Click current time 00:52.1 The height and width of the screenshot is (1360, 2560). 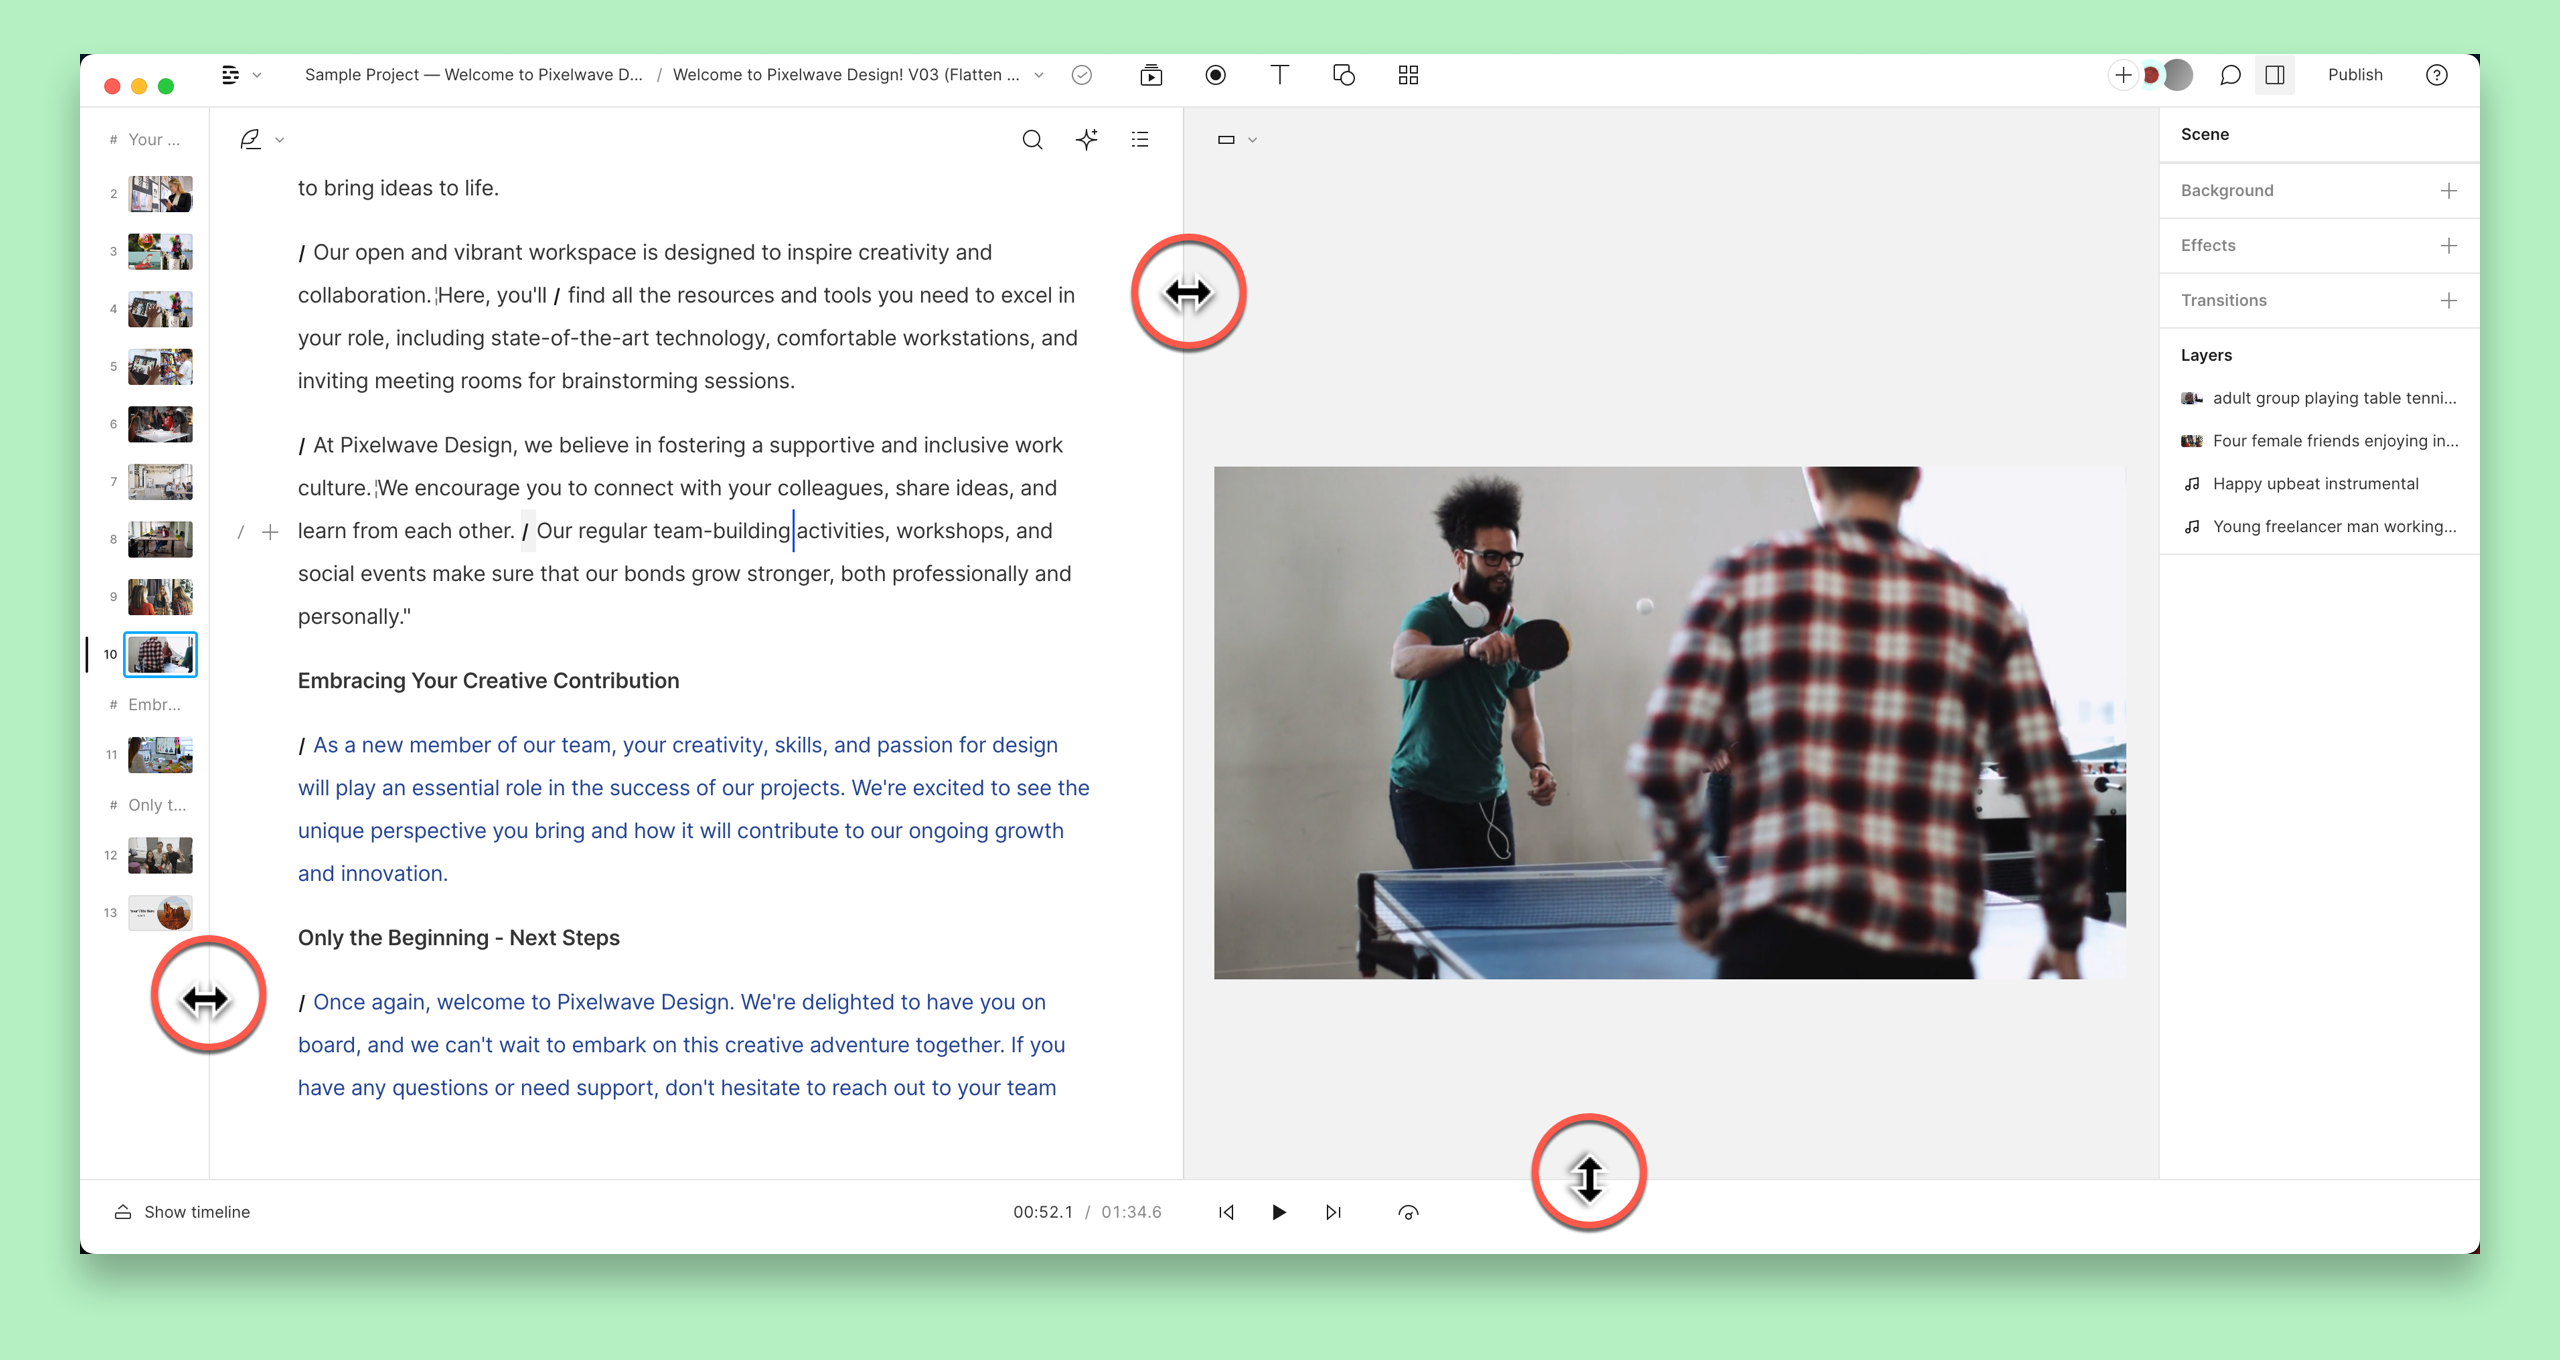coord(1042,1212)
